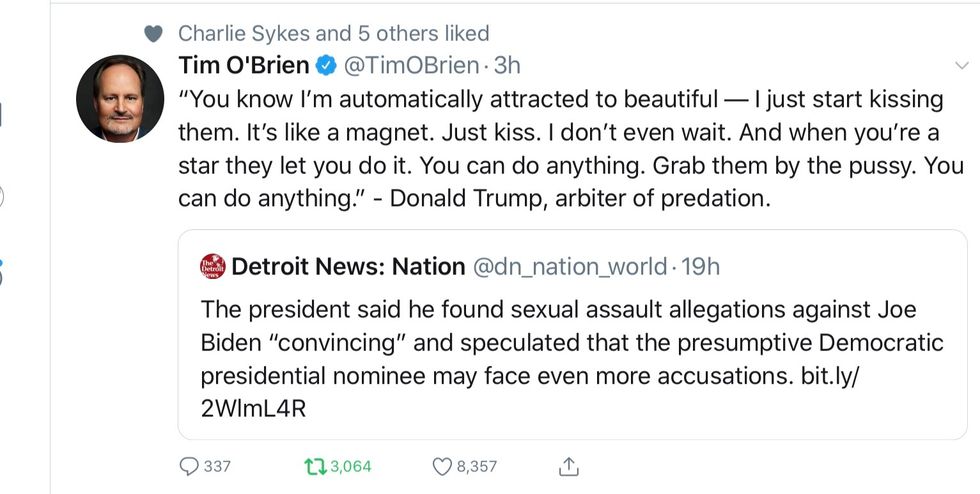Screen dimensions: 980x494
Task: Like the tweet with the heart icon
Action: click(x=442, y=466)
